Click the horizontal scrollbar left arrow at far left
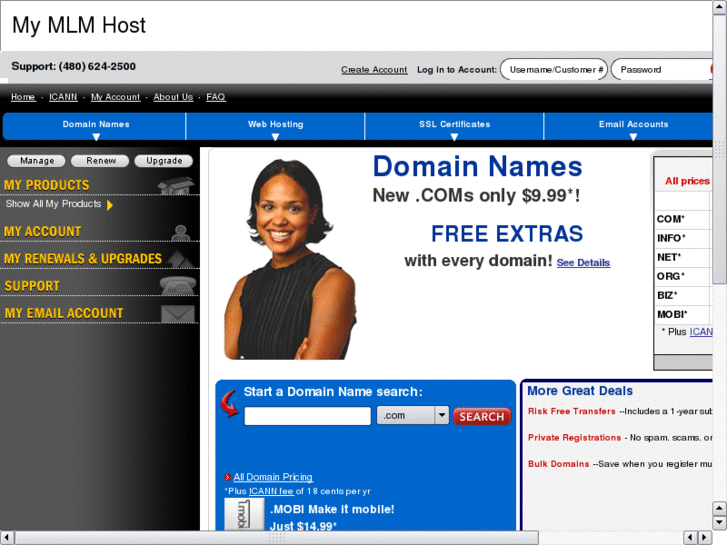This screenshot has height=545, width=727. [7, 538]
